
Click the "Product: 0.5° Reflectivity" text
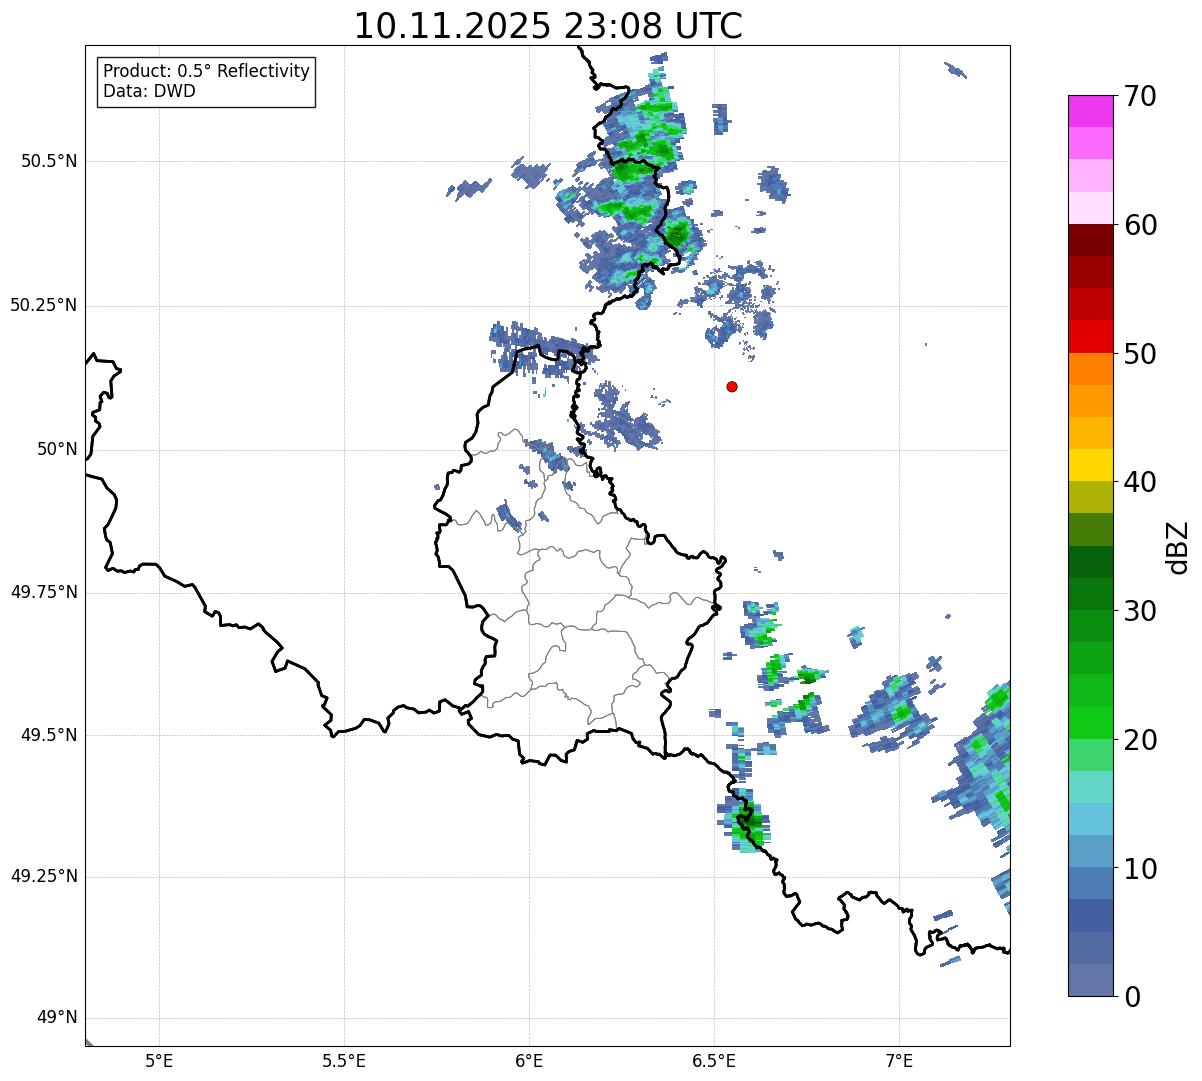[x=207, y=72]
